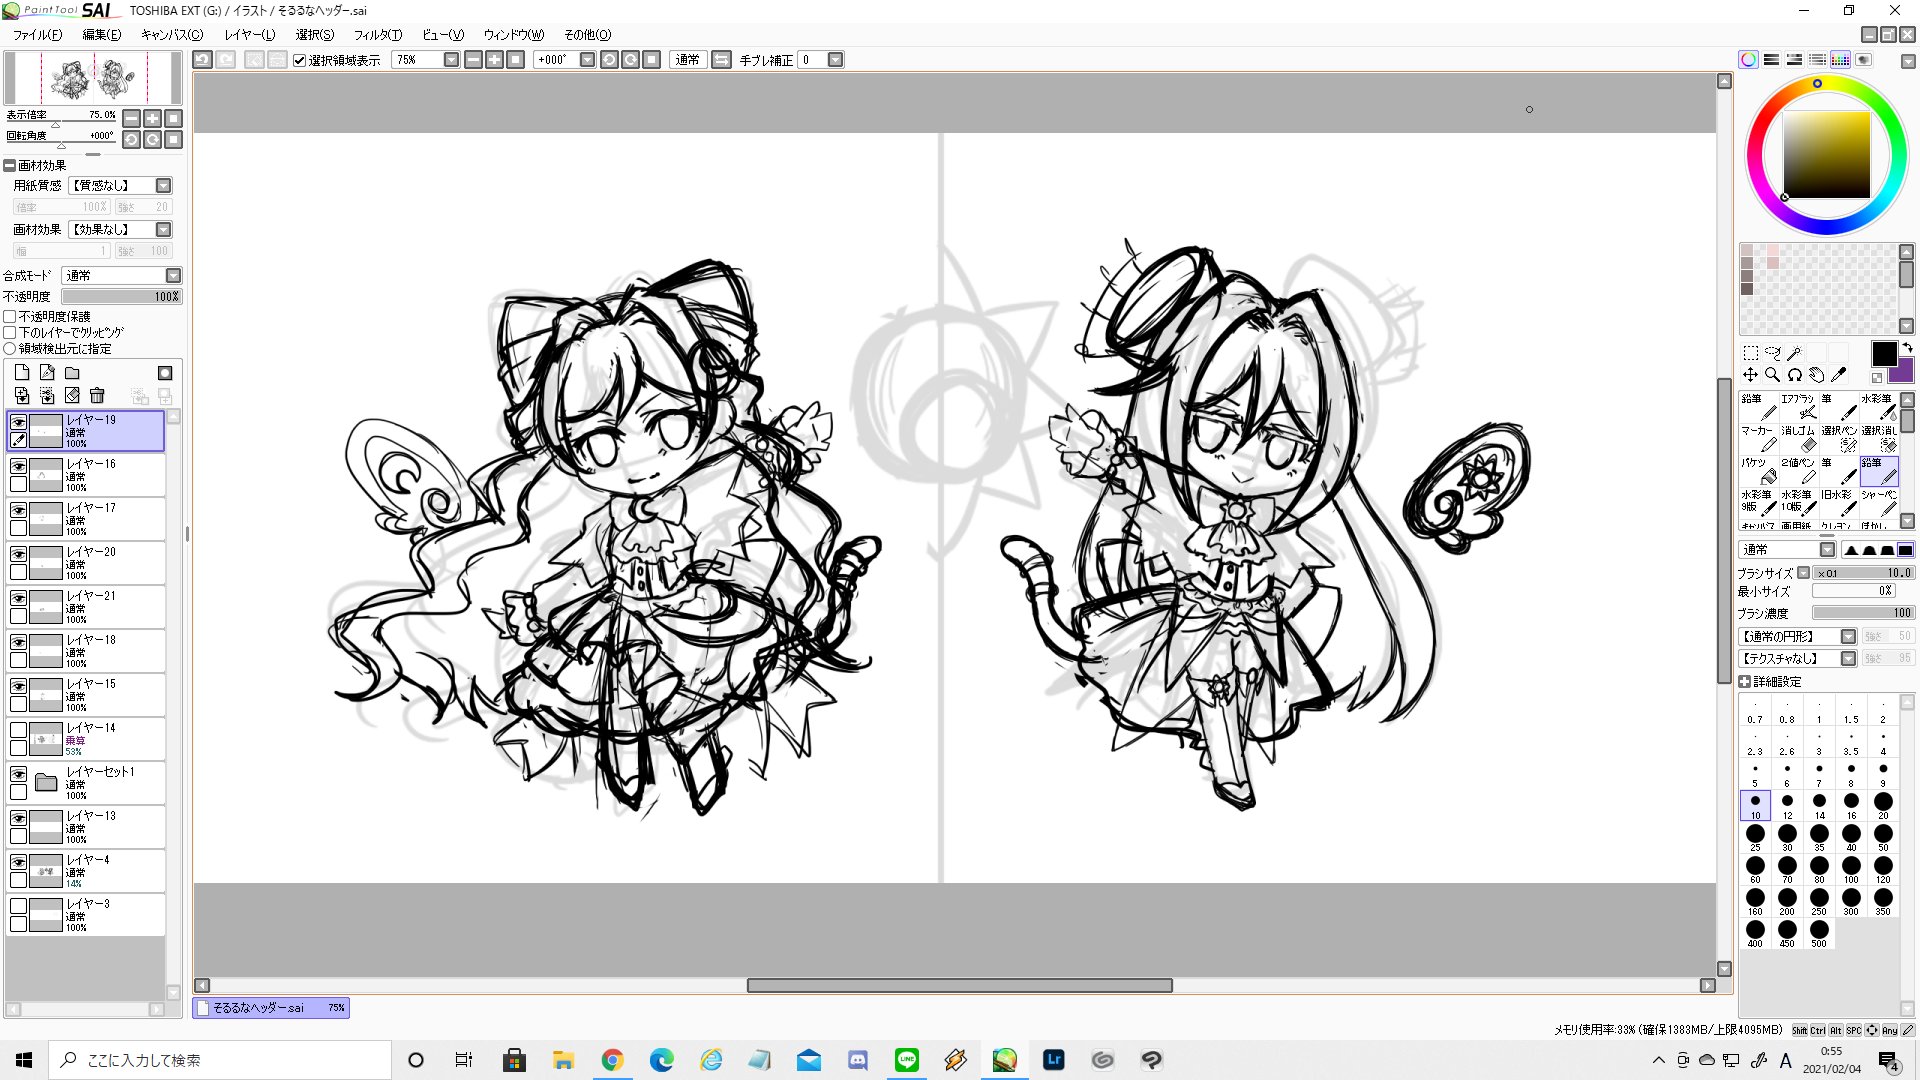Hide layer レイヤー16 with eye icon
This screenshot has height=1080, width=1920.
(18, 466)
